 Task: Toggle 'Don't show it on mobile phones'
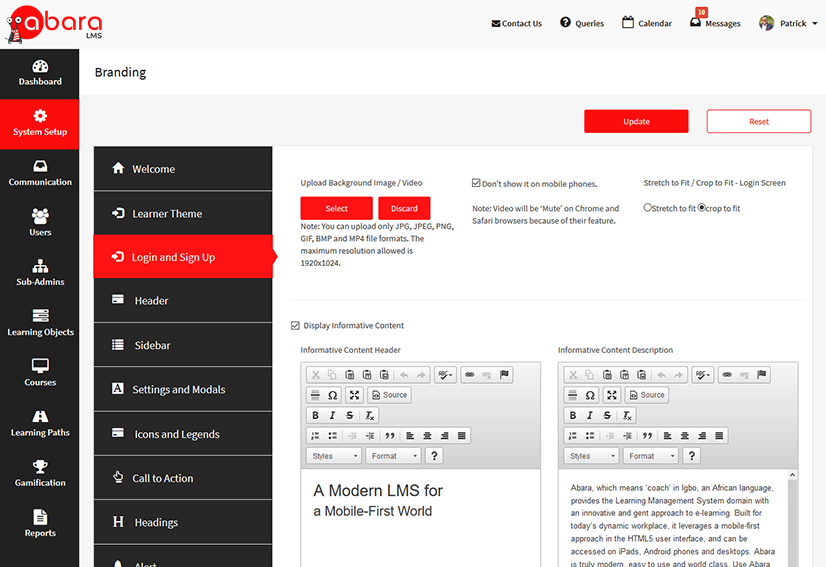[476, 183]
